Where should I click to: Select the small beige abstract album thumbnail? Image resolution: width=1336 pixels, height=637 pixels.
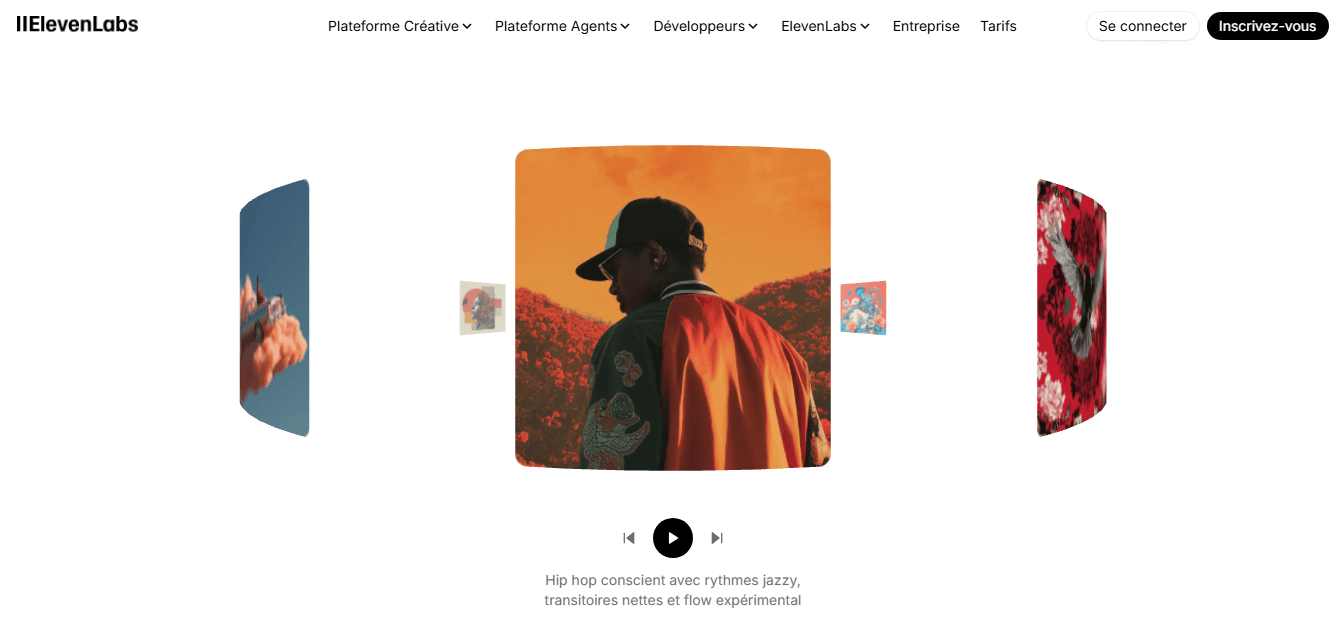[x=482, y=308]
